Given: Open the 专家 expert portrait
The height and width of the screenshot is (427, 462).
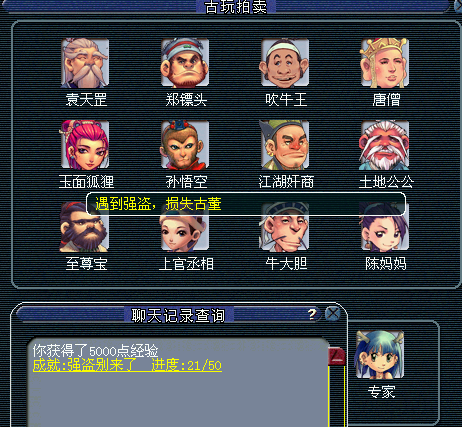Looking at the screenshot, I should tap(380, 355).
